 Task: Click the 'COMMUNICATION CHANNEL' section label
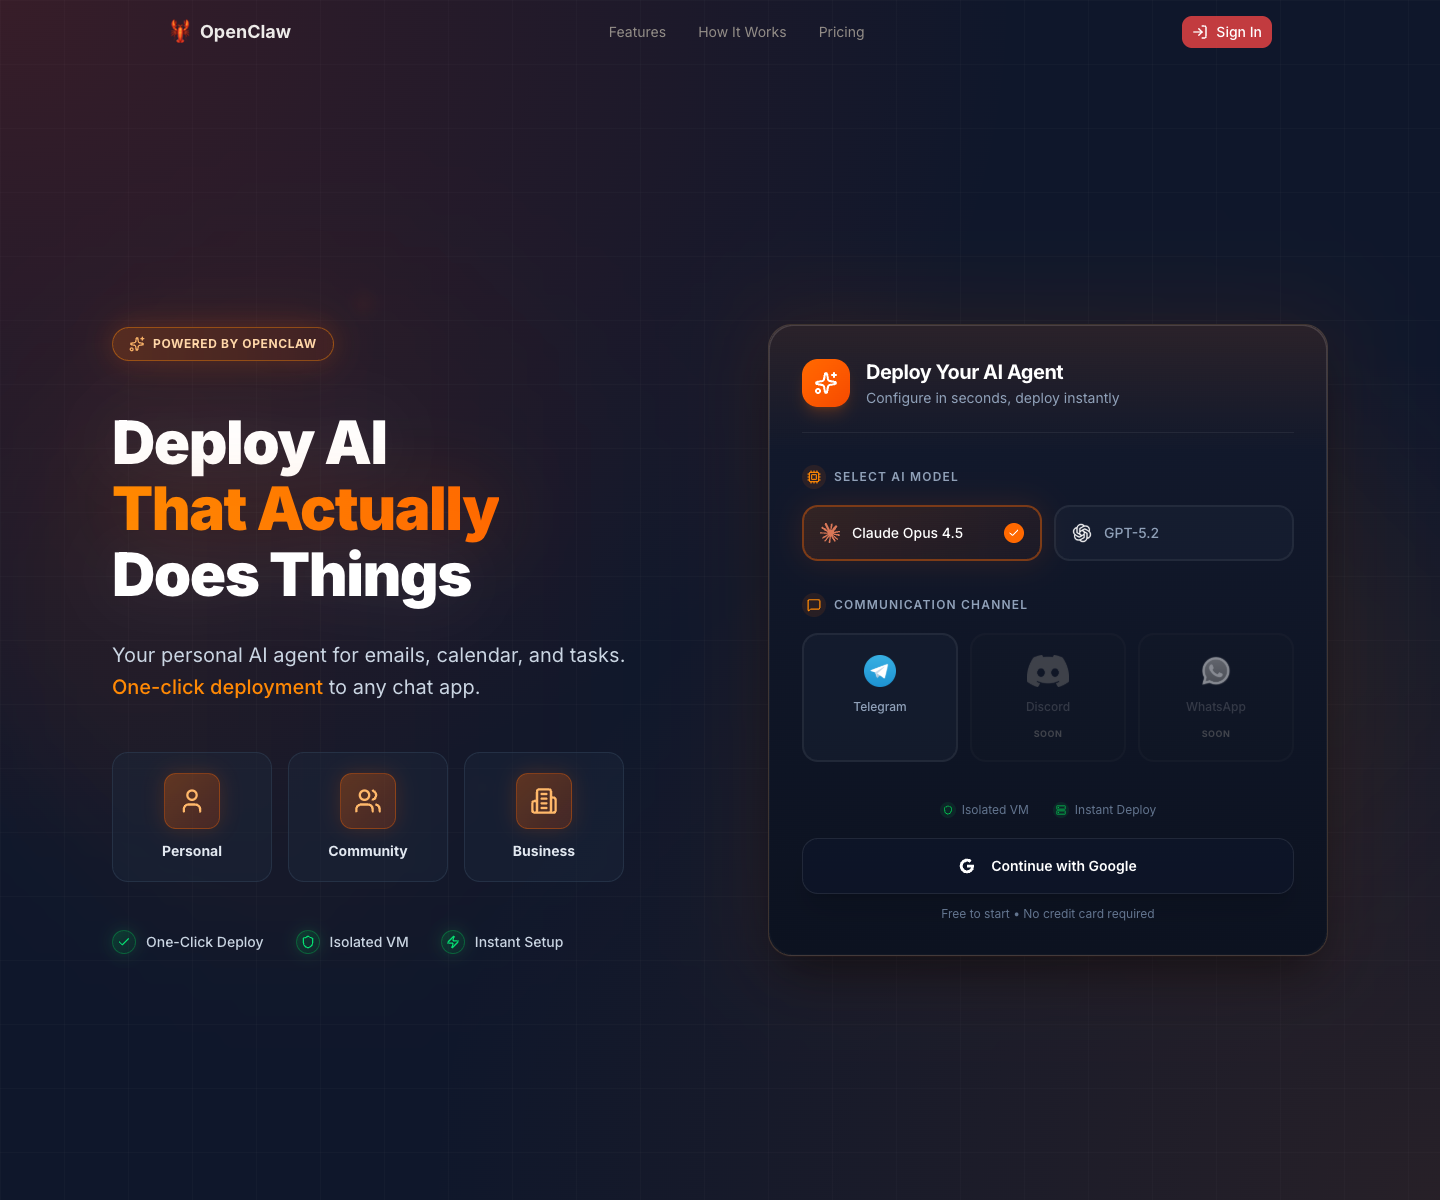click(x=931, y=605)
